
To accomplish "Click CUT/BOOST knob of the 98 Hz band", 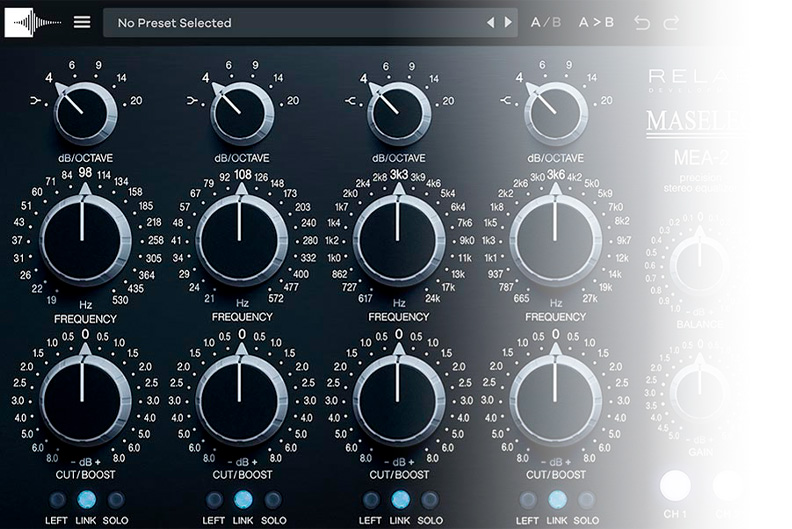I will [x=84, y=401].
